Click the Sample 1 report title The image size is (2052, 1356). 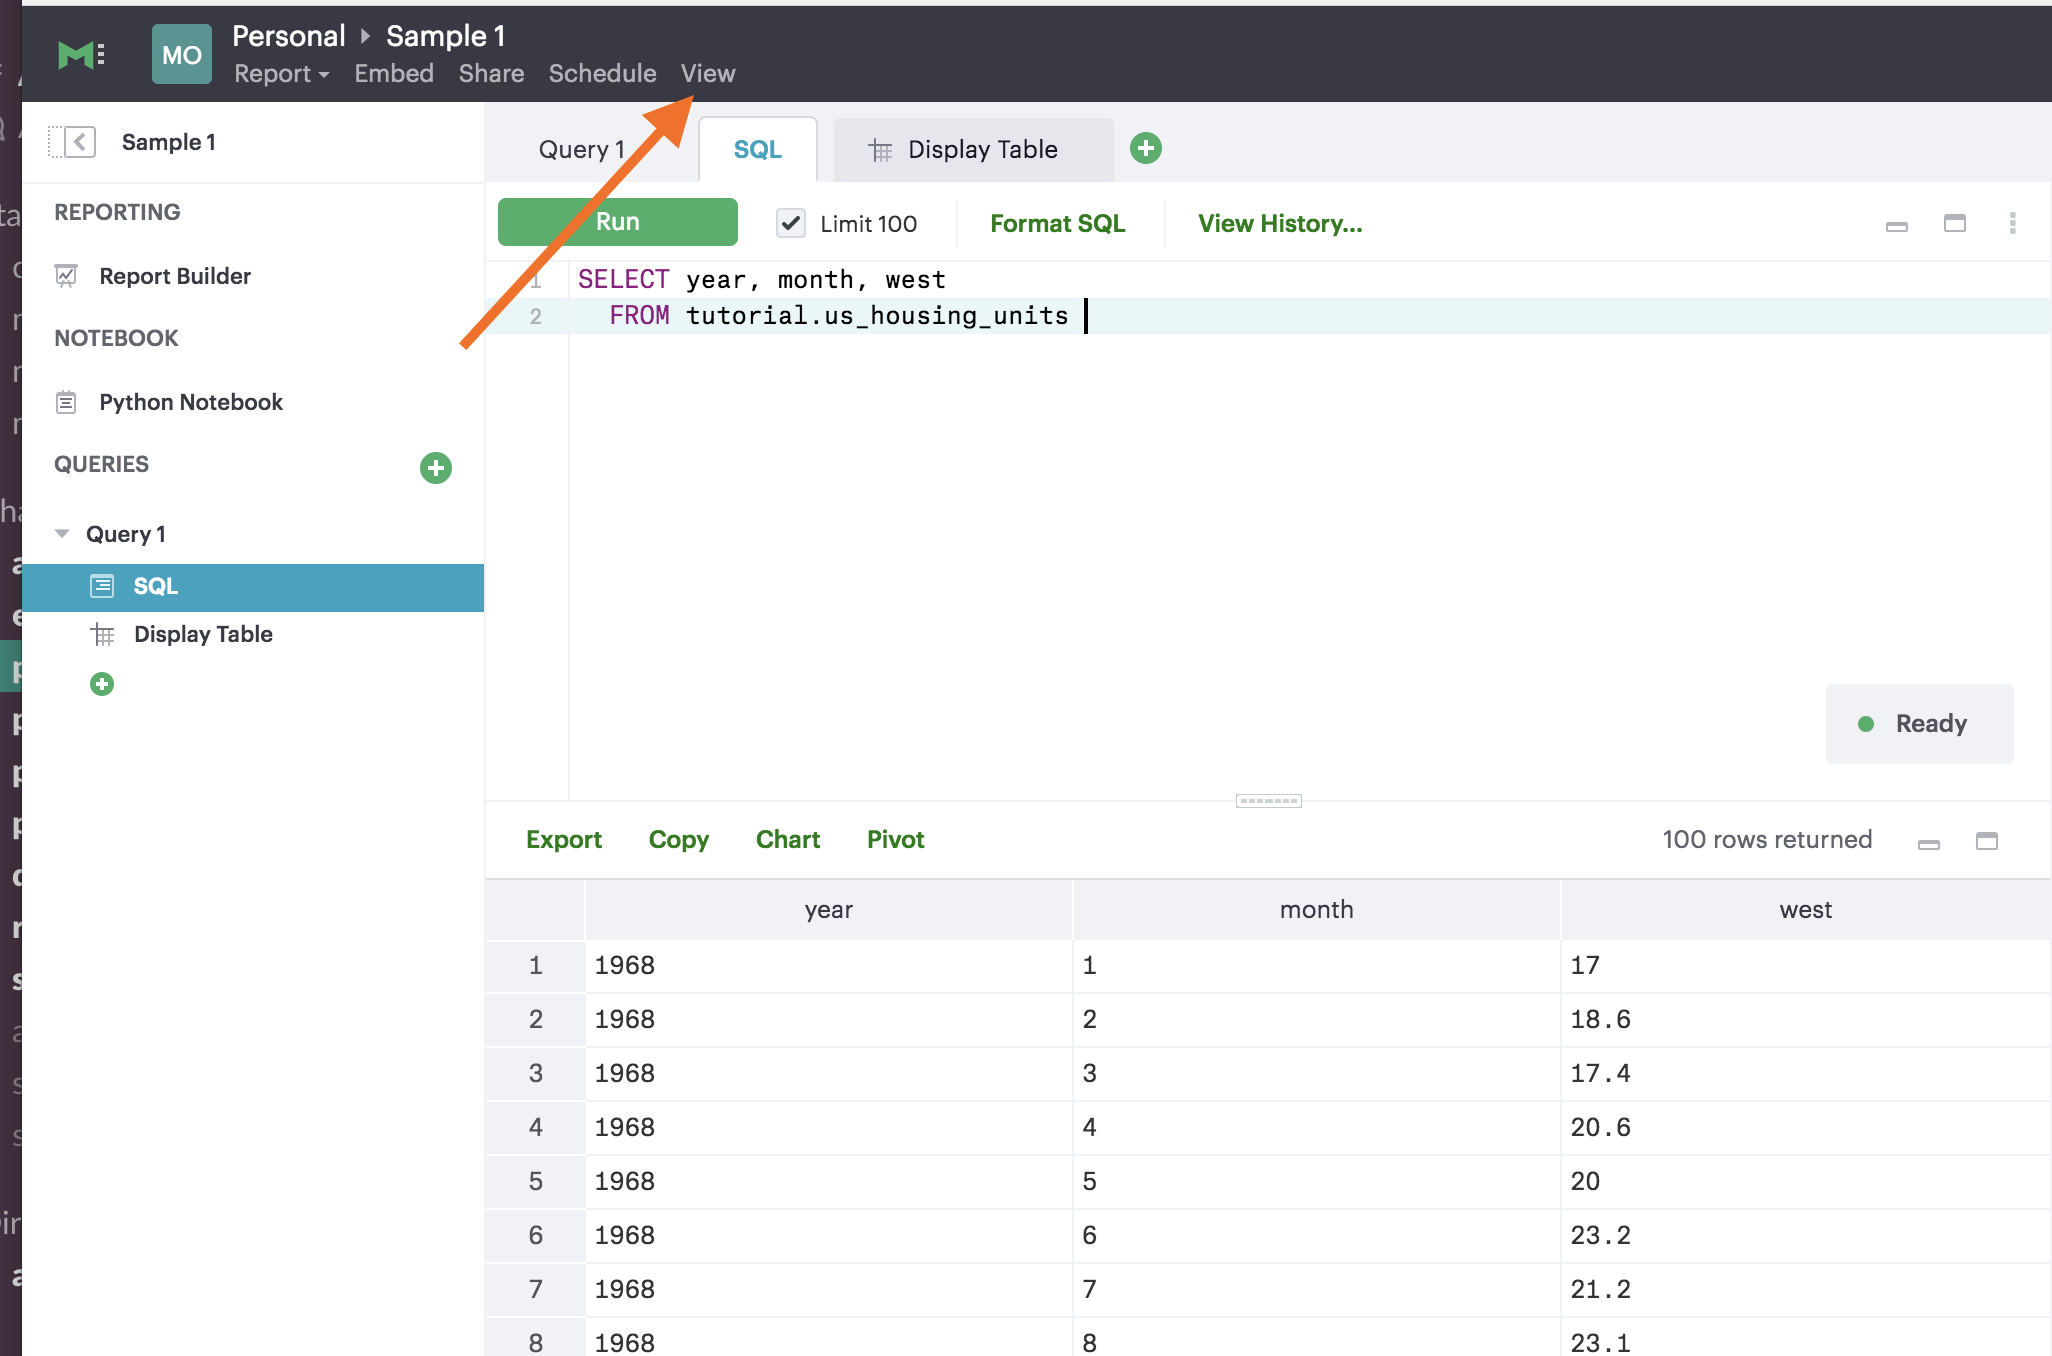446,36
